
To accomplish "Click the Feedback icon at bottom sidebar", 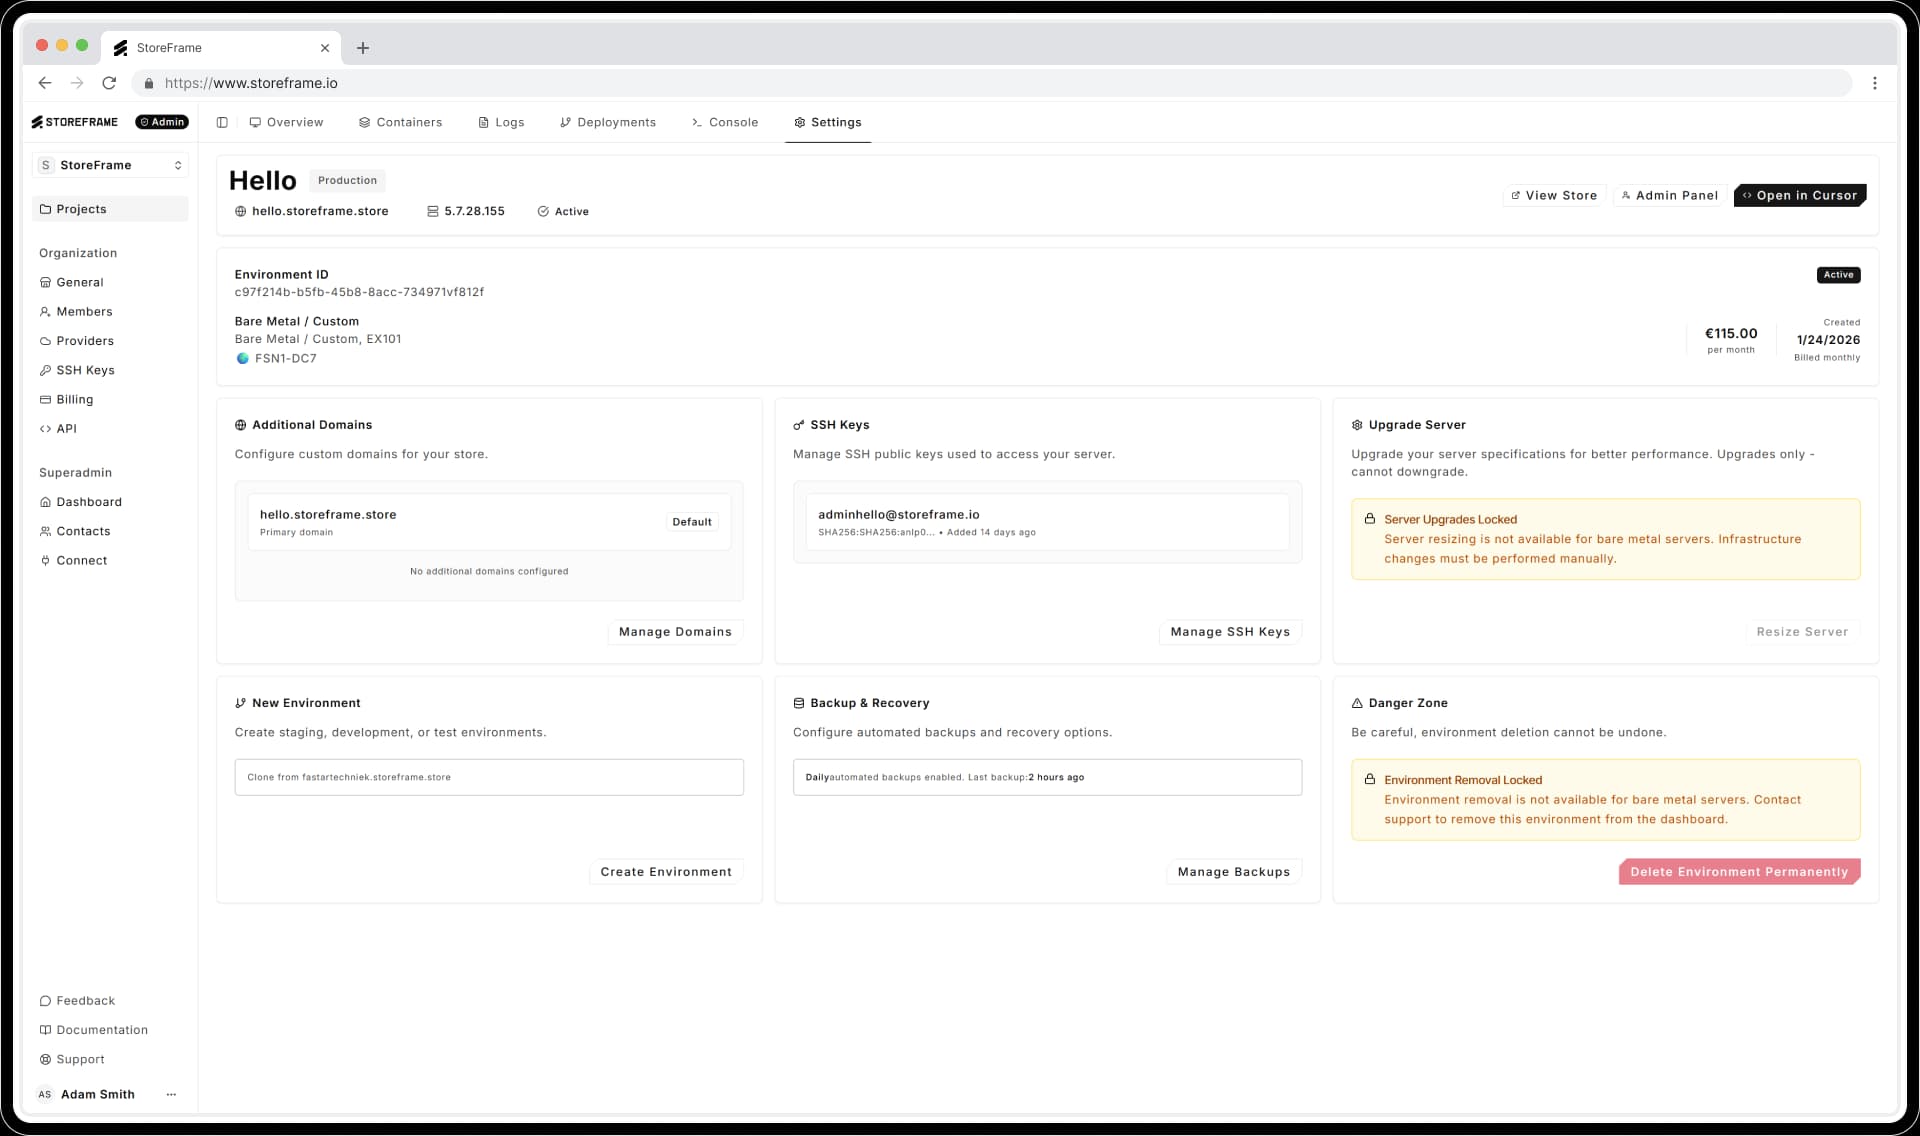I will click(x=45, y=1000).
